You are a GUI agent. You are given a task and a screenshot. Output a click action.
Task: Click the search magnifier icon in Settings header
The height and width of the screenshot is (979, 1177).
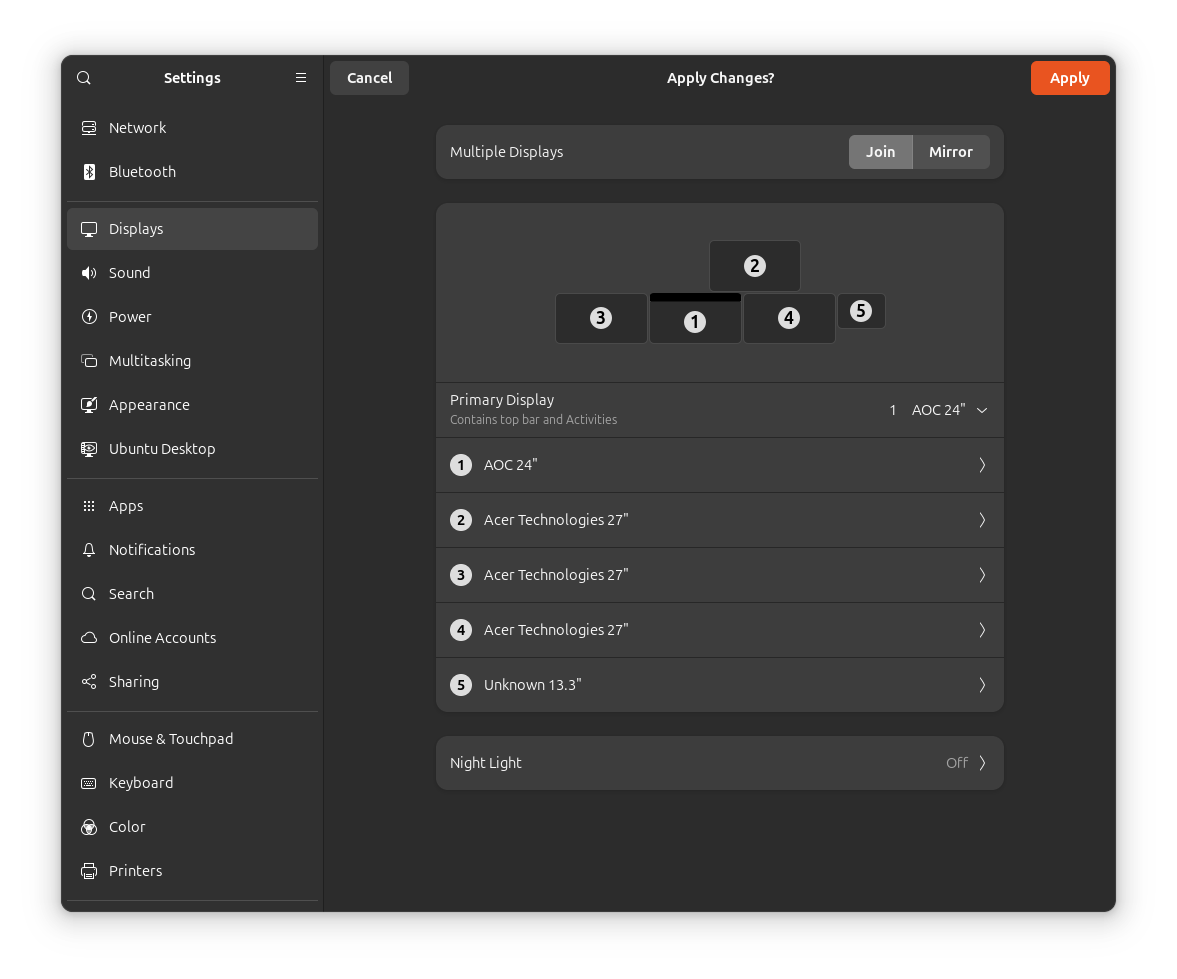tap(84, 78)
